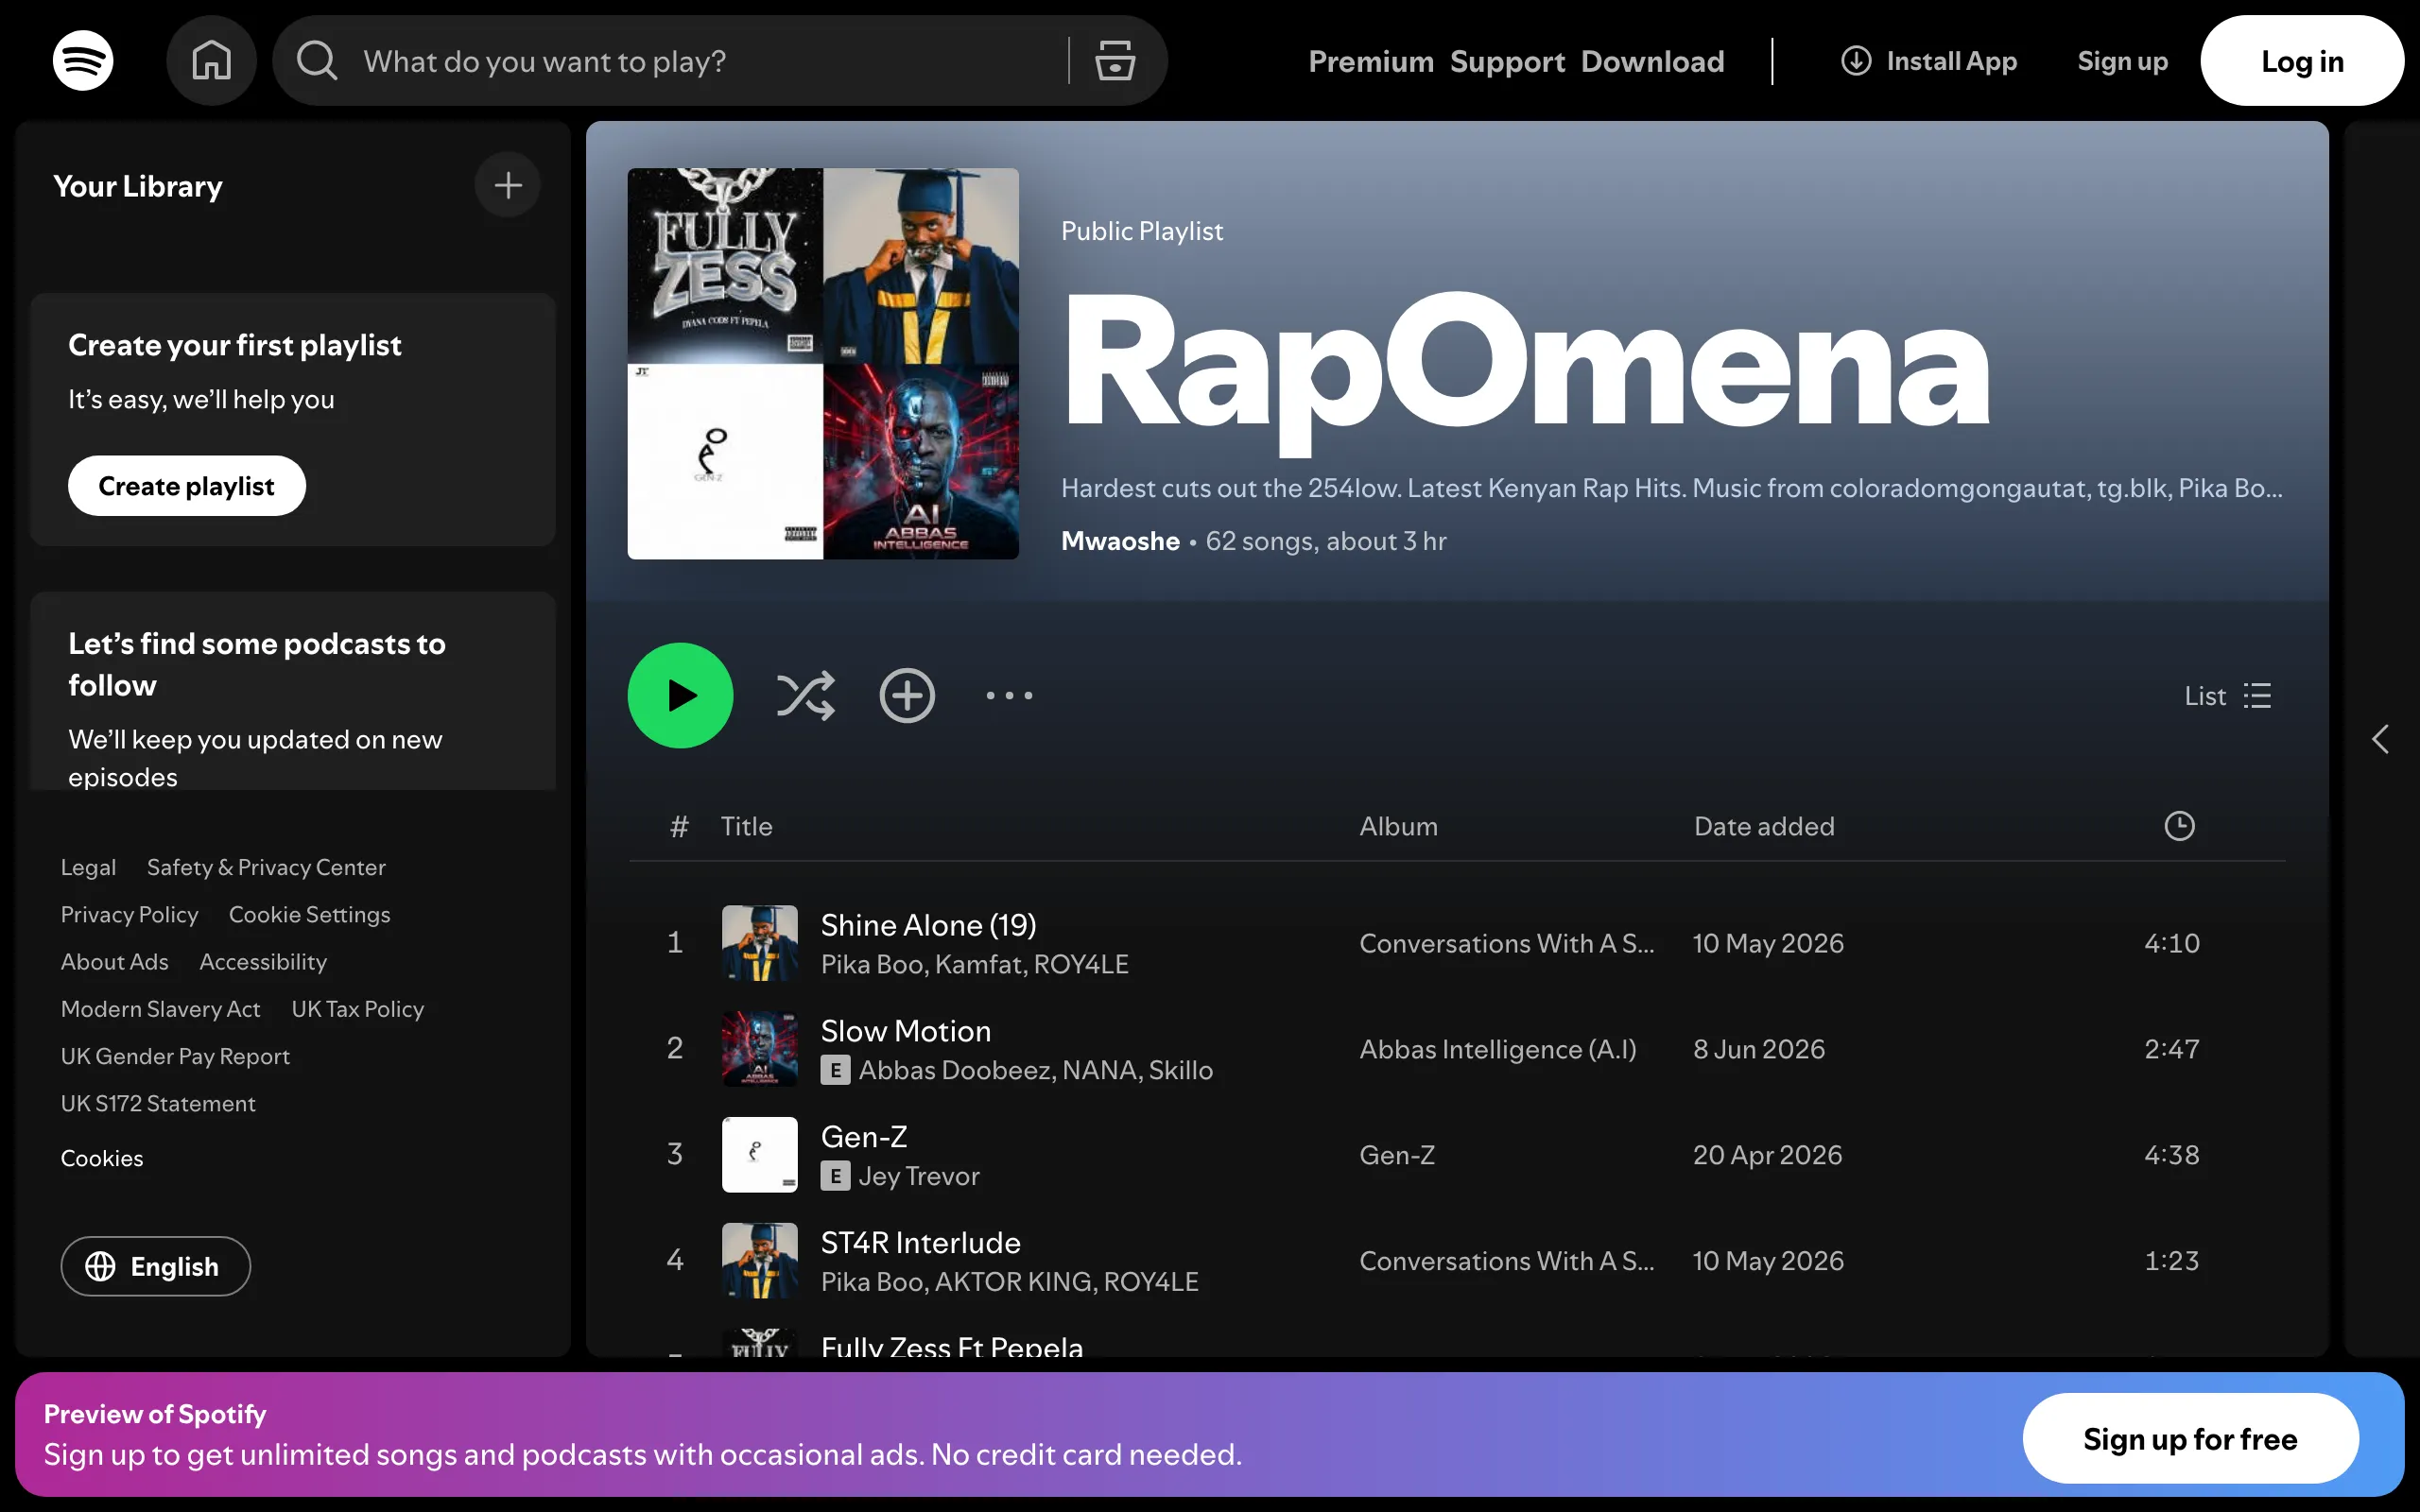Screen dimensions: 2420x1512
Task: Open Shine Alone's album Conversations With A S...
Action: tap(1506, 943)
